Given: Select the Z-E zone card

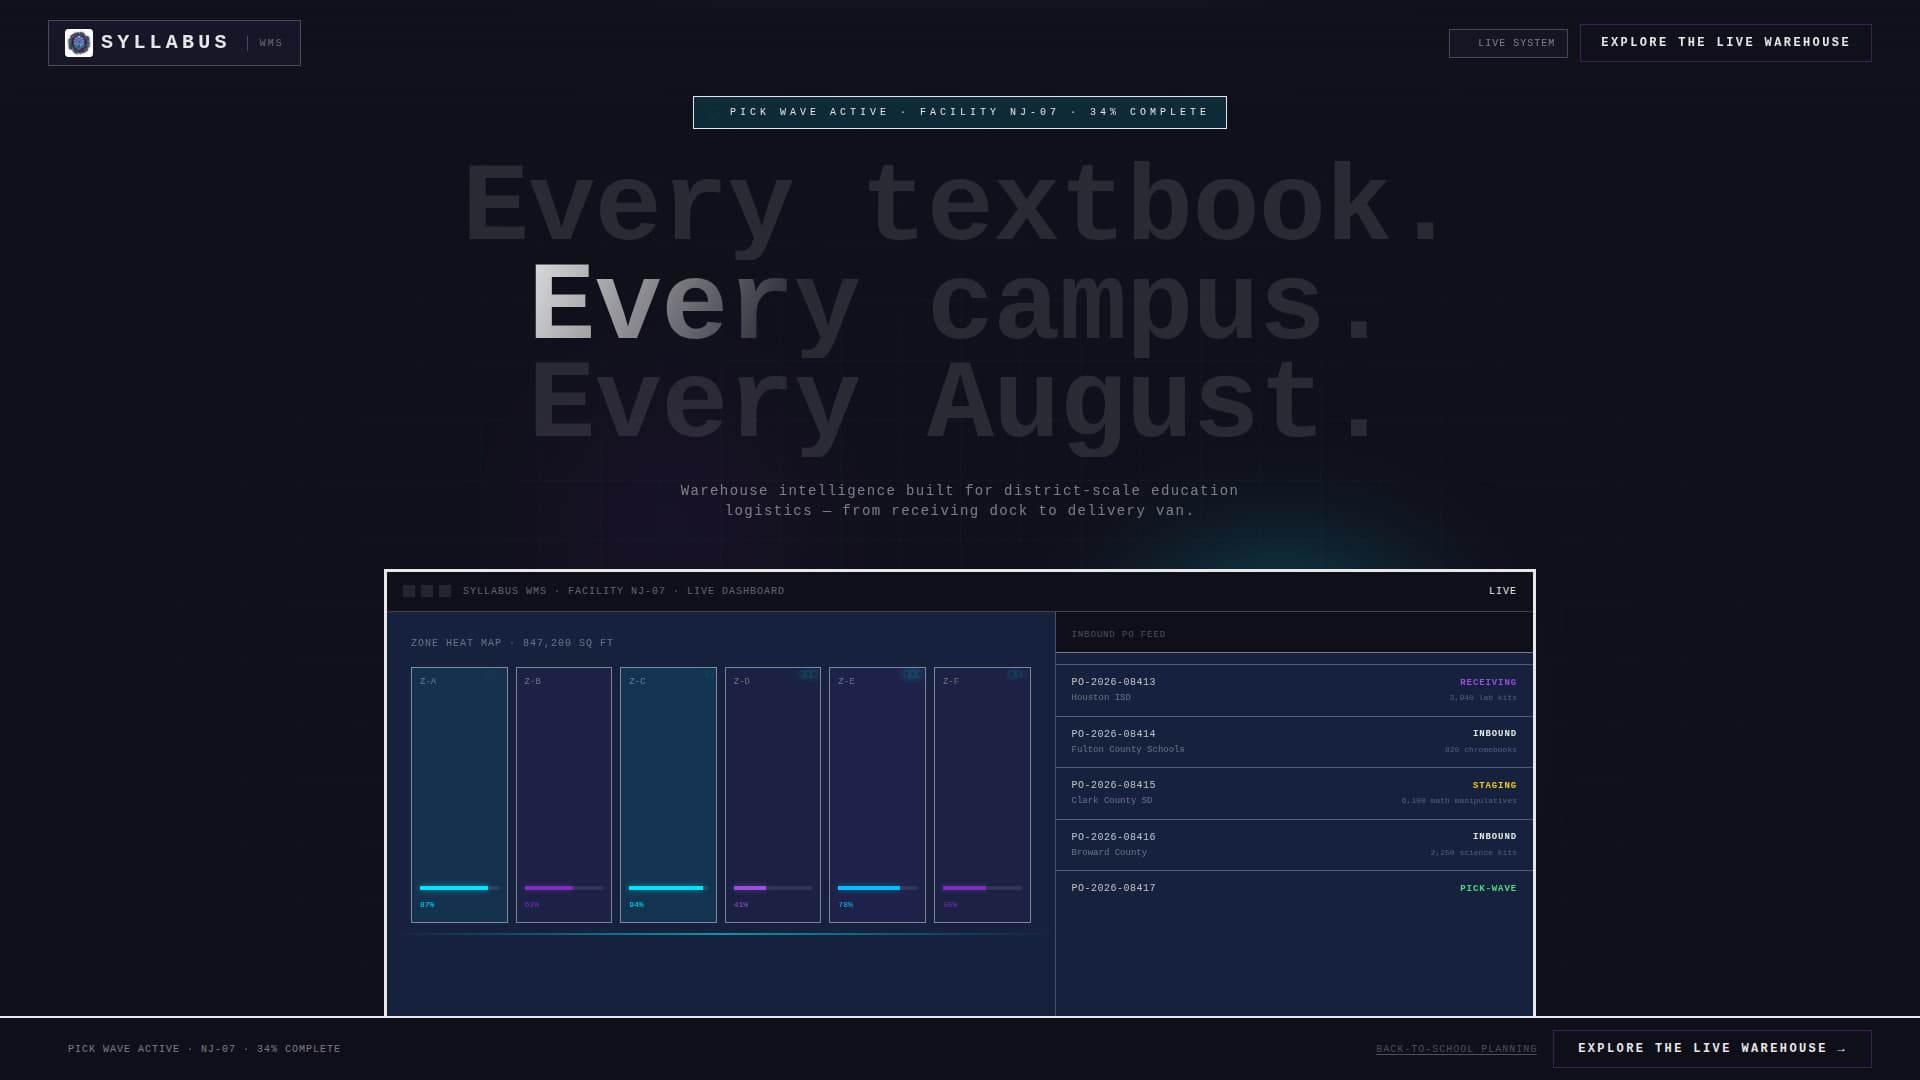Looking at the screenshot, I should [x=877, y=795].
